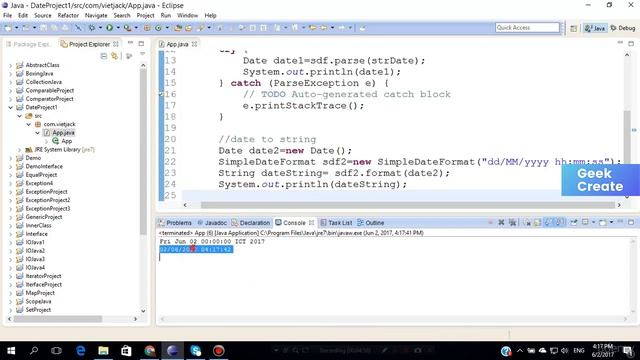Collapse the src folder node

click(20, 116)
